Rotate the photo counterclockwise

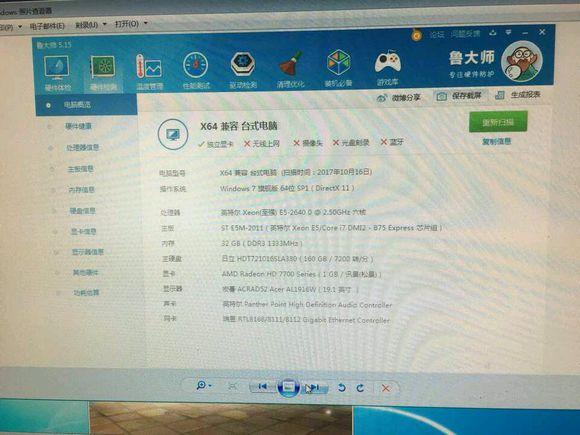tap(342, 388)
